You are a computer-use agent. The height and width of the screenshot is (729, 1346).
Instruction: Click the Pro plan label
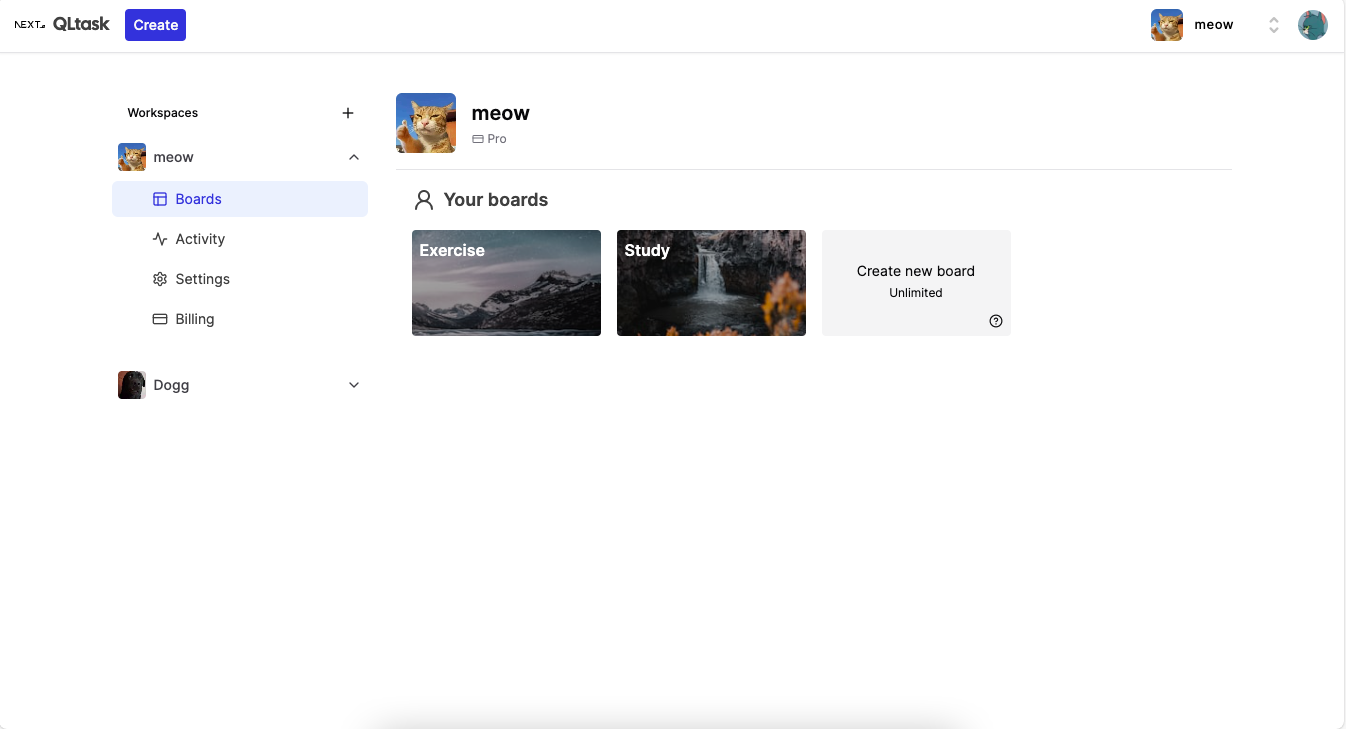tap(490, 139)
